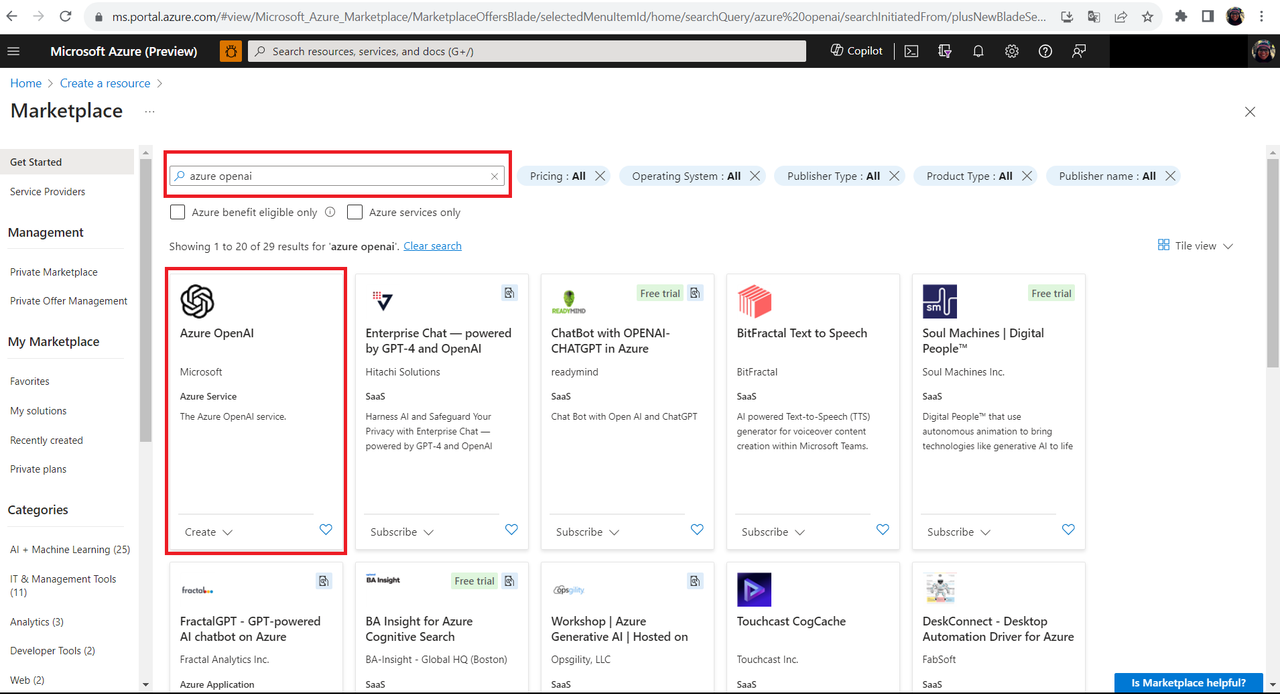Screen dimensions: 1280x694
Task: Favorite the Enterprise Chat offer
Action: pos(511,530)
